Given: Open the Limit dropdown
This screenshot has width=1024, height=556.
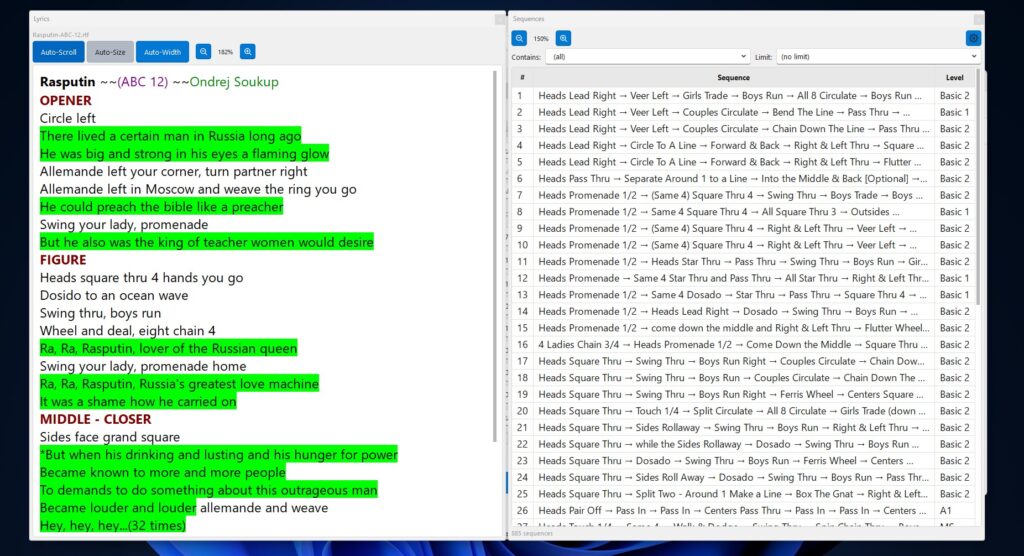Looking at the screenshot, I should [x=876, y=57].
